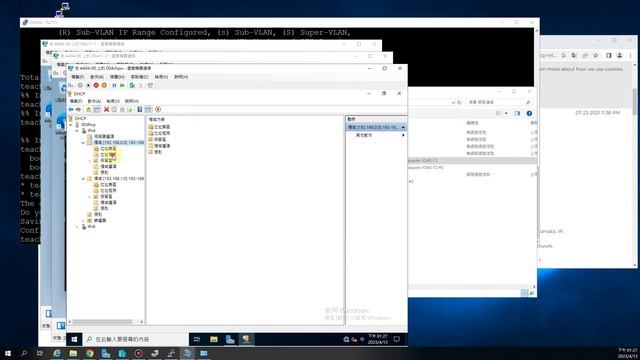Click the Properties icon right of the red X
Image resolution: width=640 pixels, height=360 pixels.
pyautogui.click(x=114, y=109)
